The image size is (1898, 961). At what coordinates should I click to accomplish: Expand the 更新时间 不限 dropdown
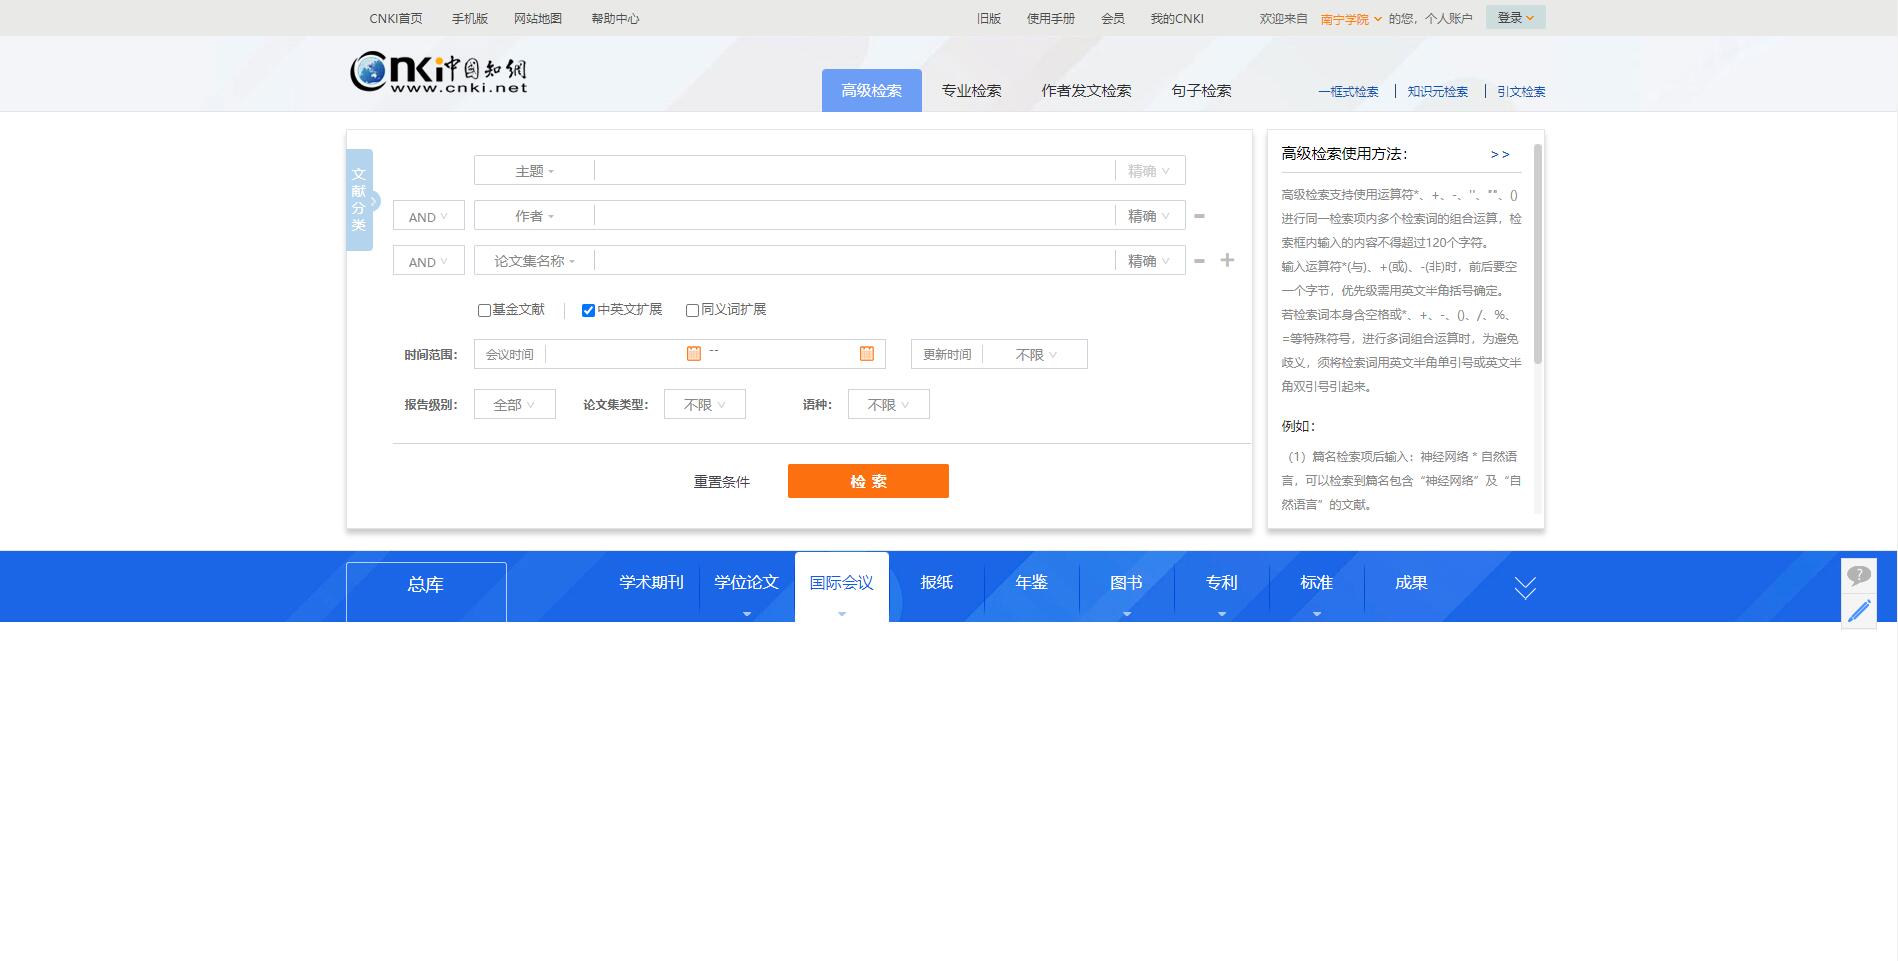(1035, 355)
